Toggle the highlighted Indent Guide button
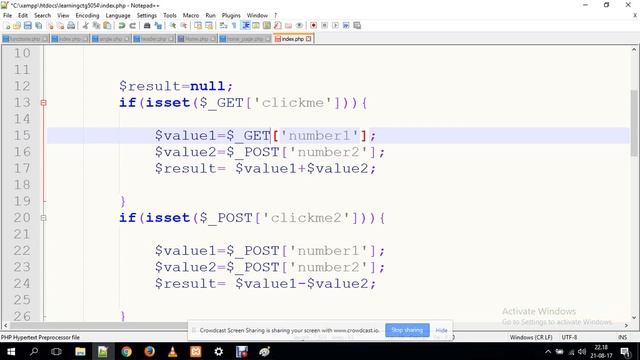This screenshot has height=360, width=640. (x=245, y=25)
